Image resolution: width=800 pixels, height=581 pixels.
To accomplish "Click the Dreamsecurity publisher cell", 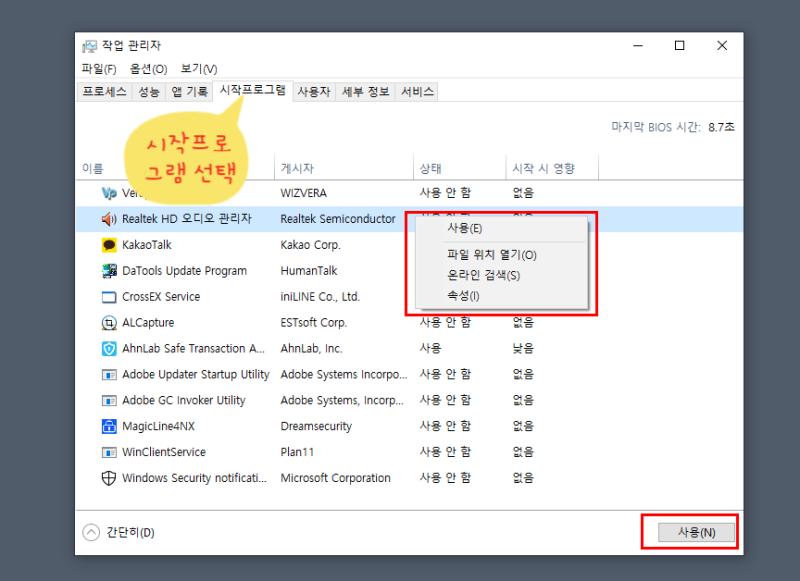I will coord(316,426).
